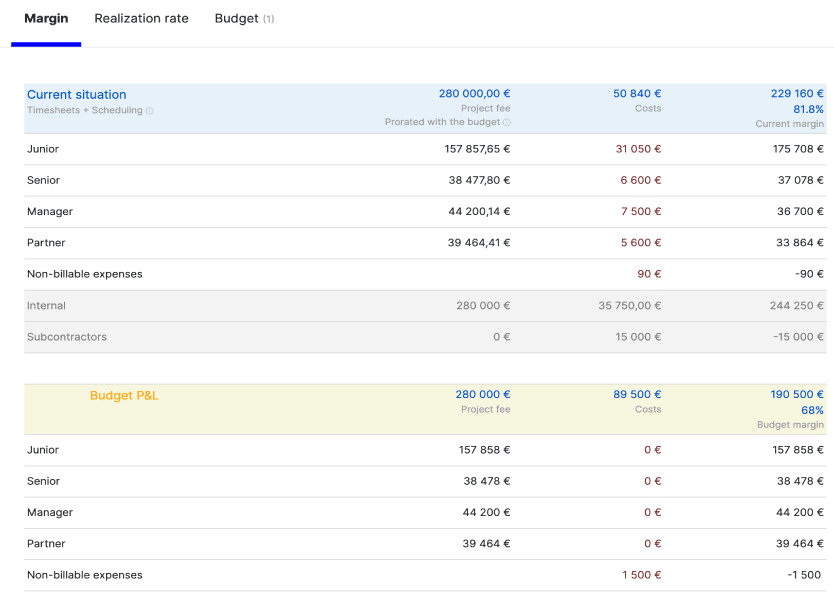This screenshot has height=600, width=834.
Task: Select the Manager row
Action: pos(48,211)
